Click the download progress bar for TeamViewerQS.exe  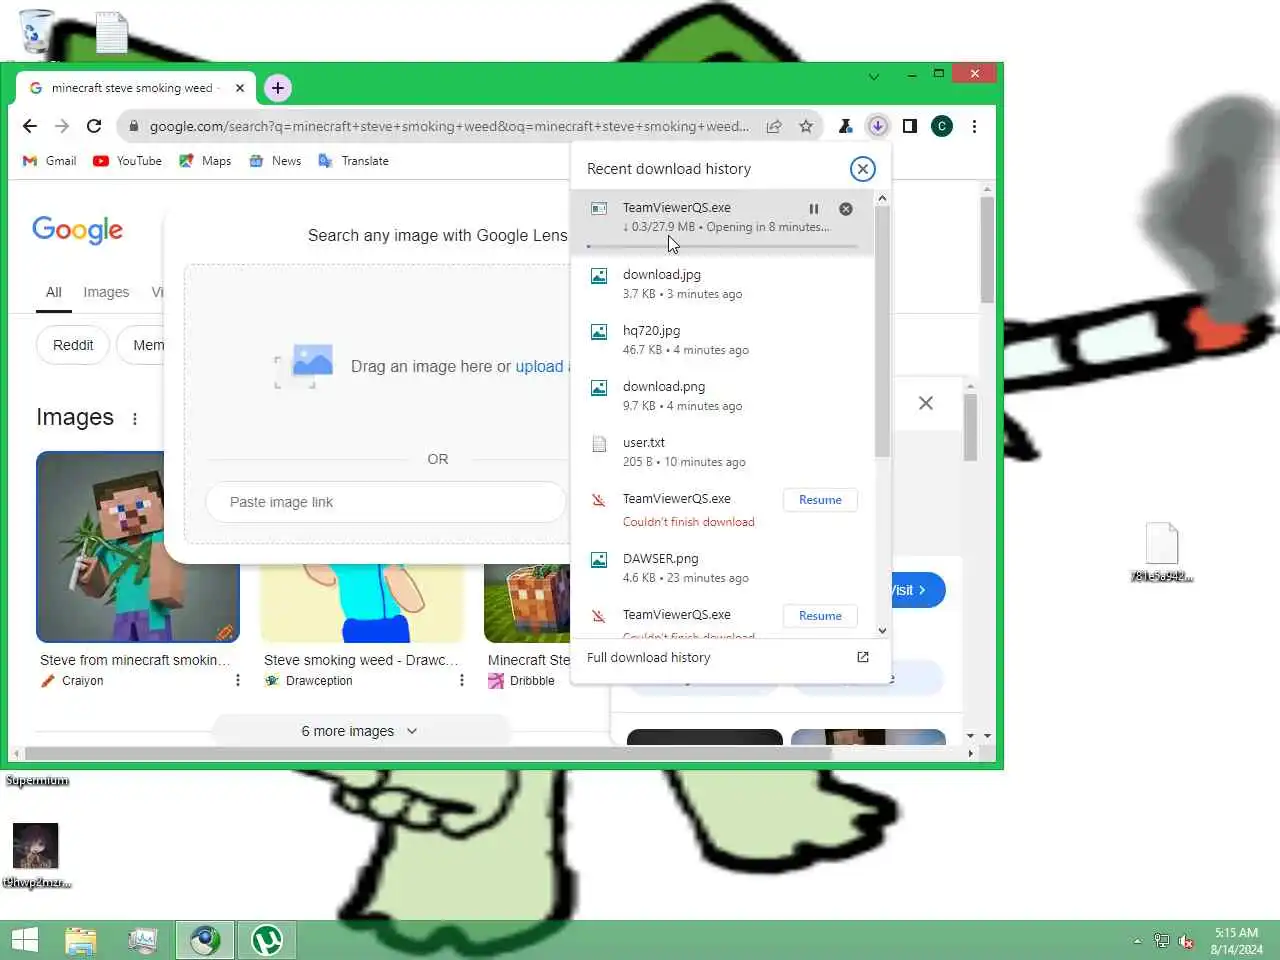[x=722, y=246]
